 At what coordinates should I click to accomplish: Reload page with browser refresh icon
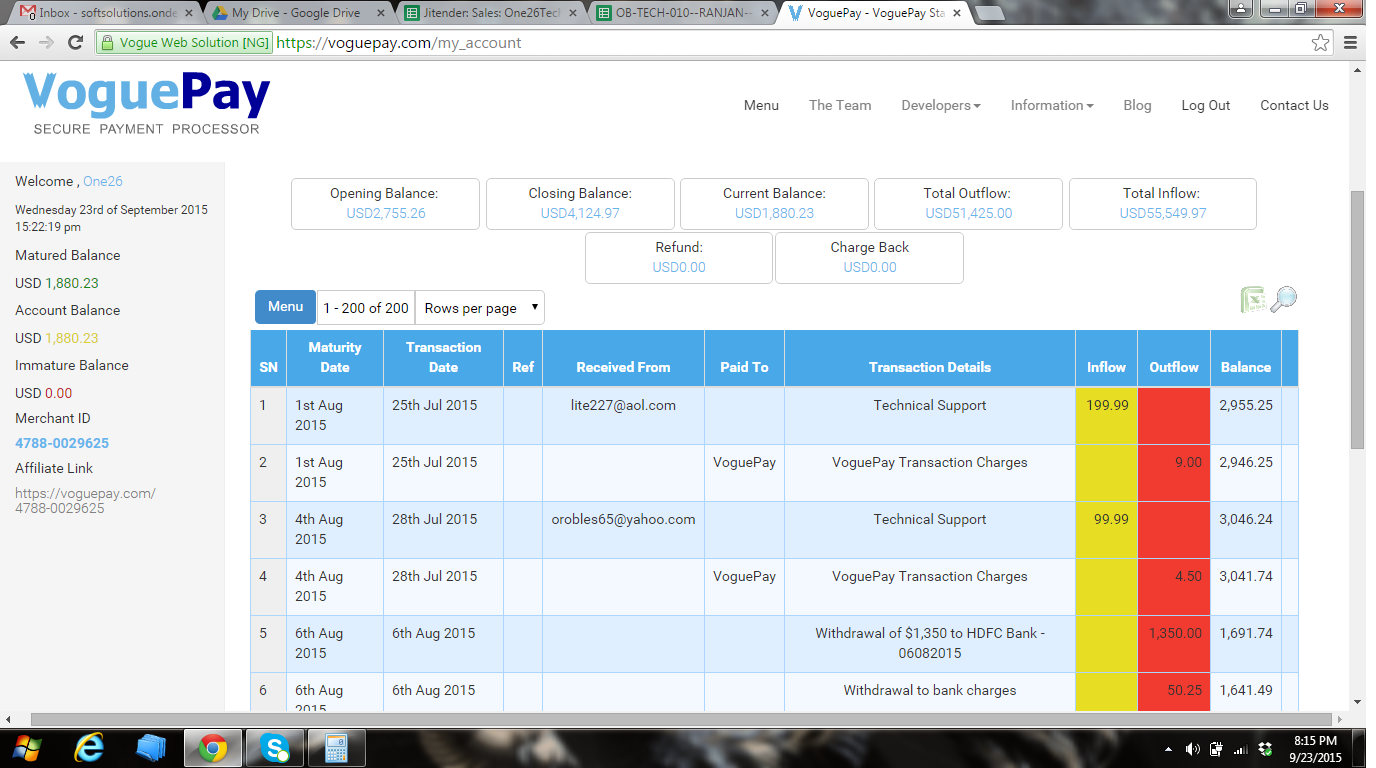(75, 43)
